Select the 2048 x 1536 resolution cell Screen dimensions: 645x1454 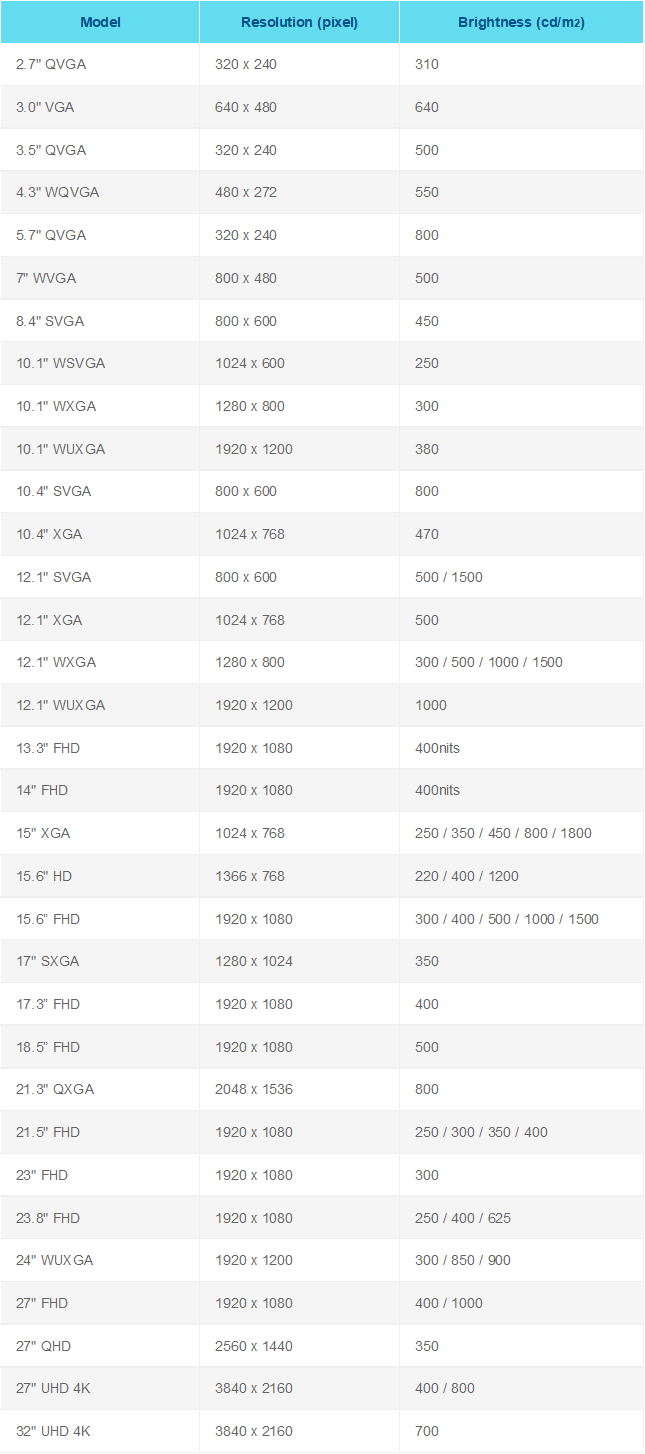coord(299,1089)
